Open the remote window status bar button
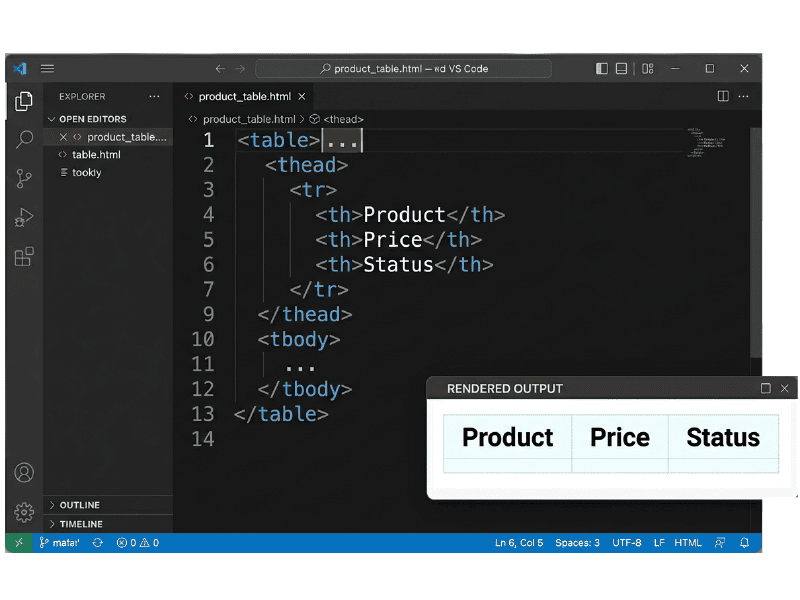 tap(19, 543)
